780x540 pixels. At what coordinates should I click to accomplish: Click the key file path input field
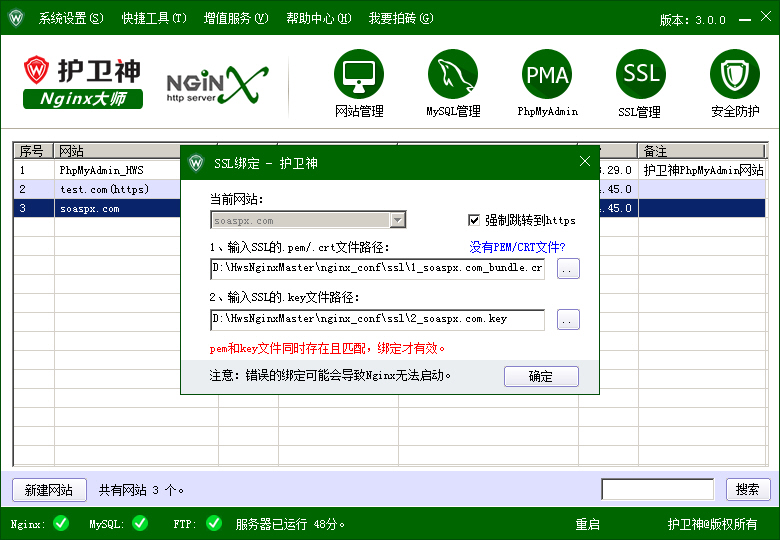378,319
